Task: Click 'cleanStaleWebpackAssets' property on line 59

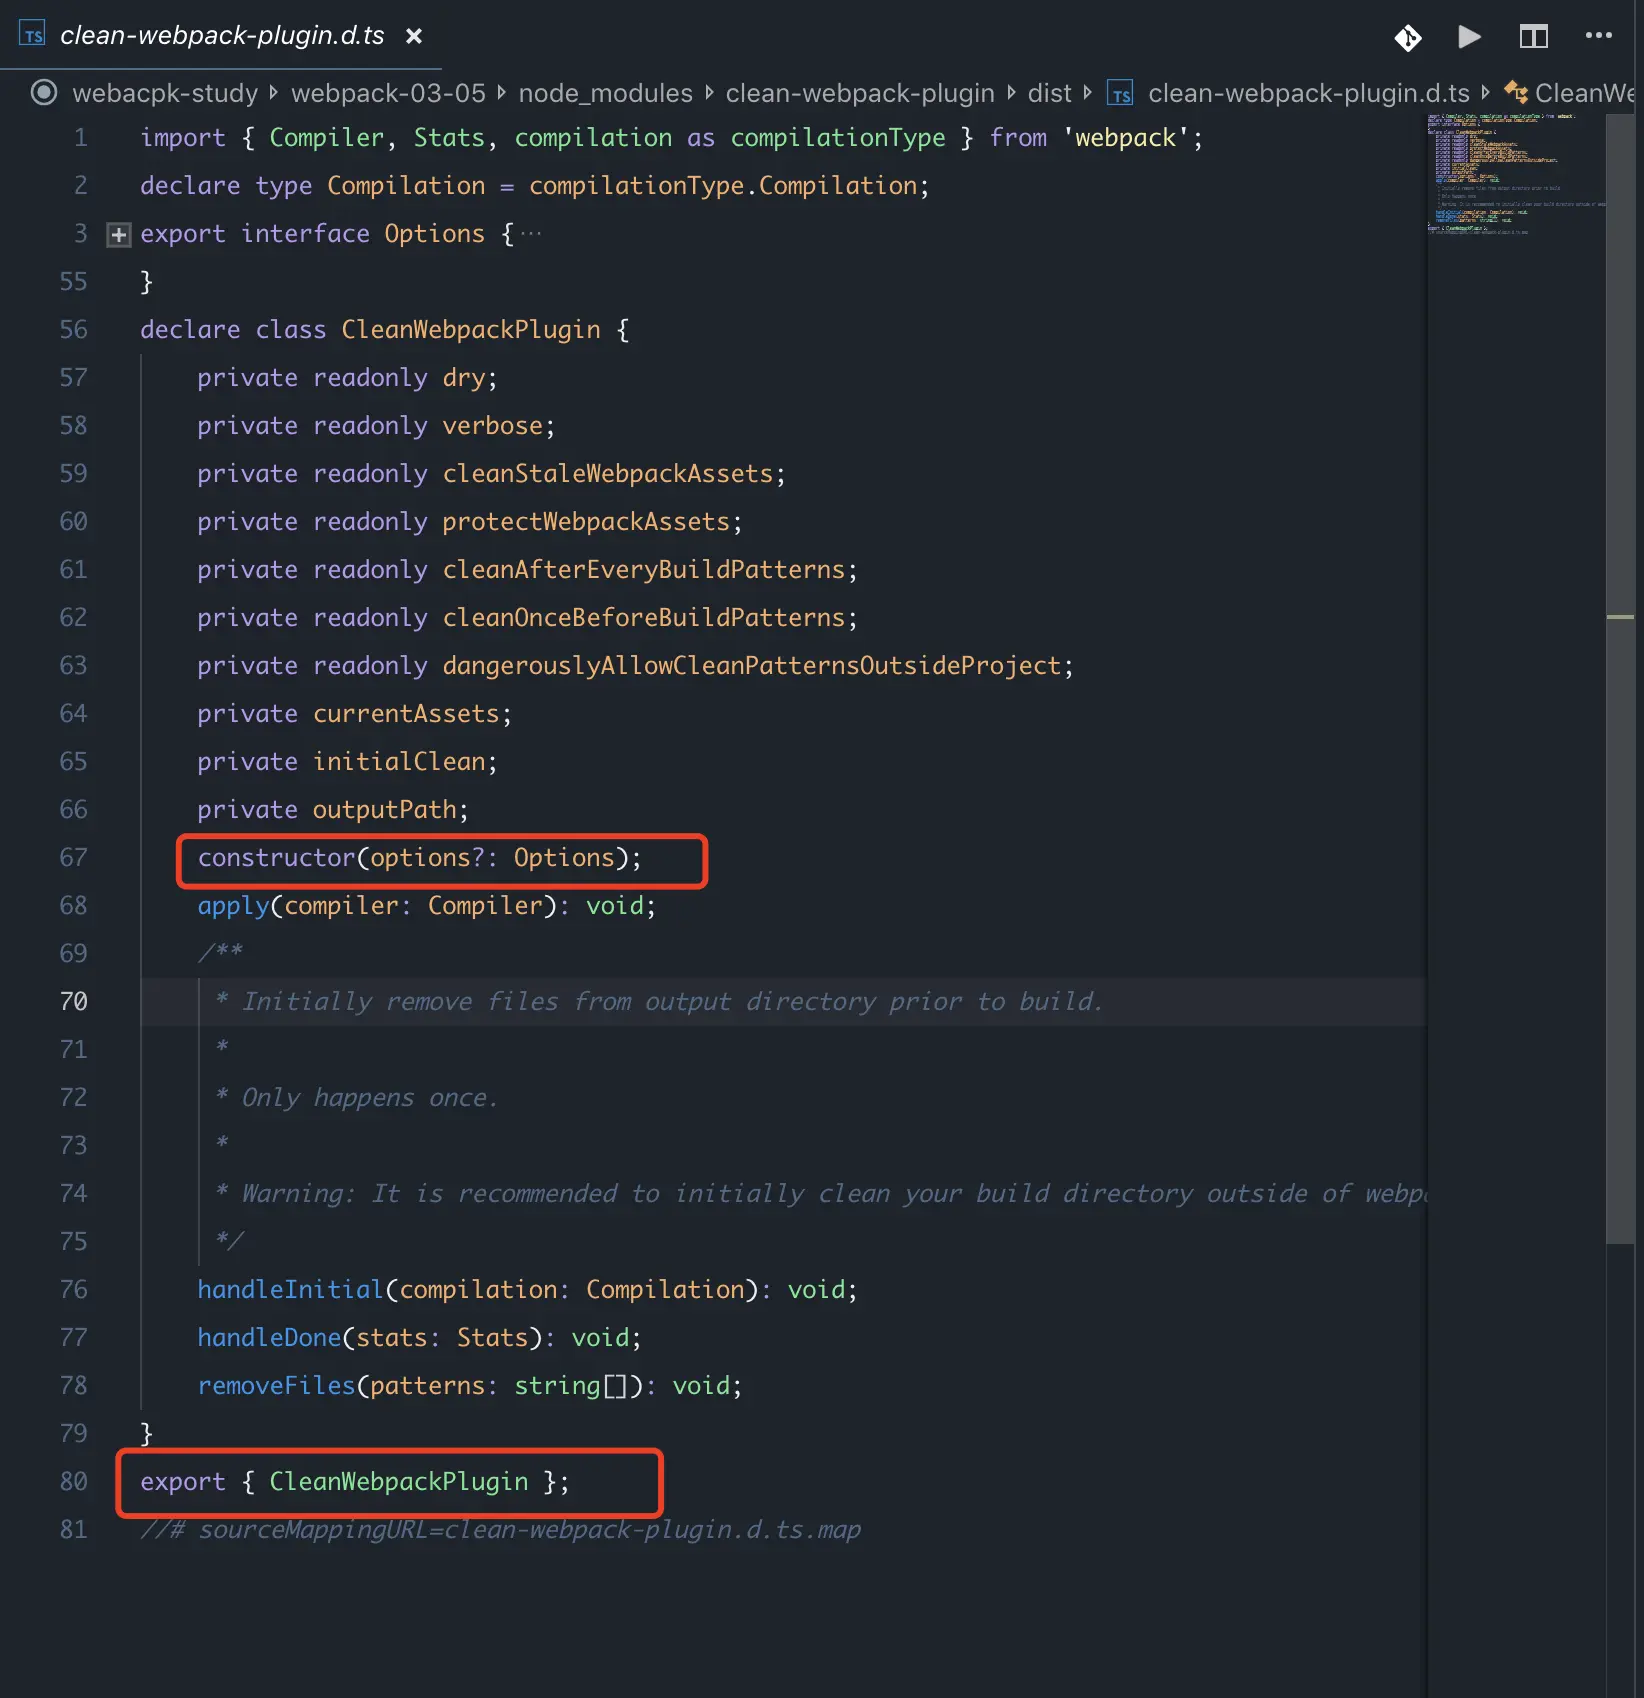Action: click(608, 474)
